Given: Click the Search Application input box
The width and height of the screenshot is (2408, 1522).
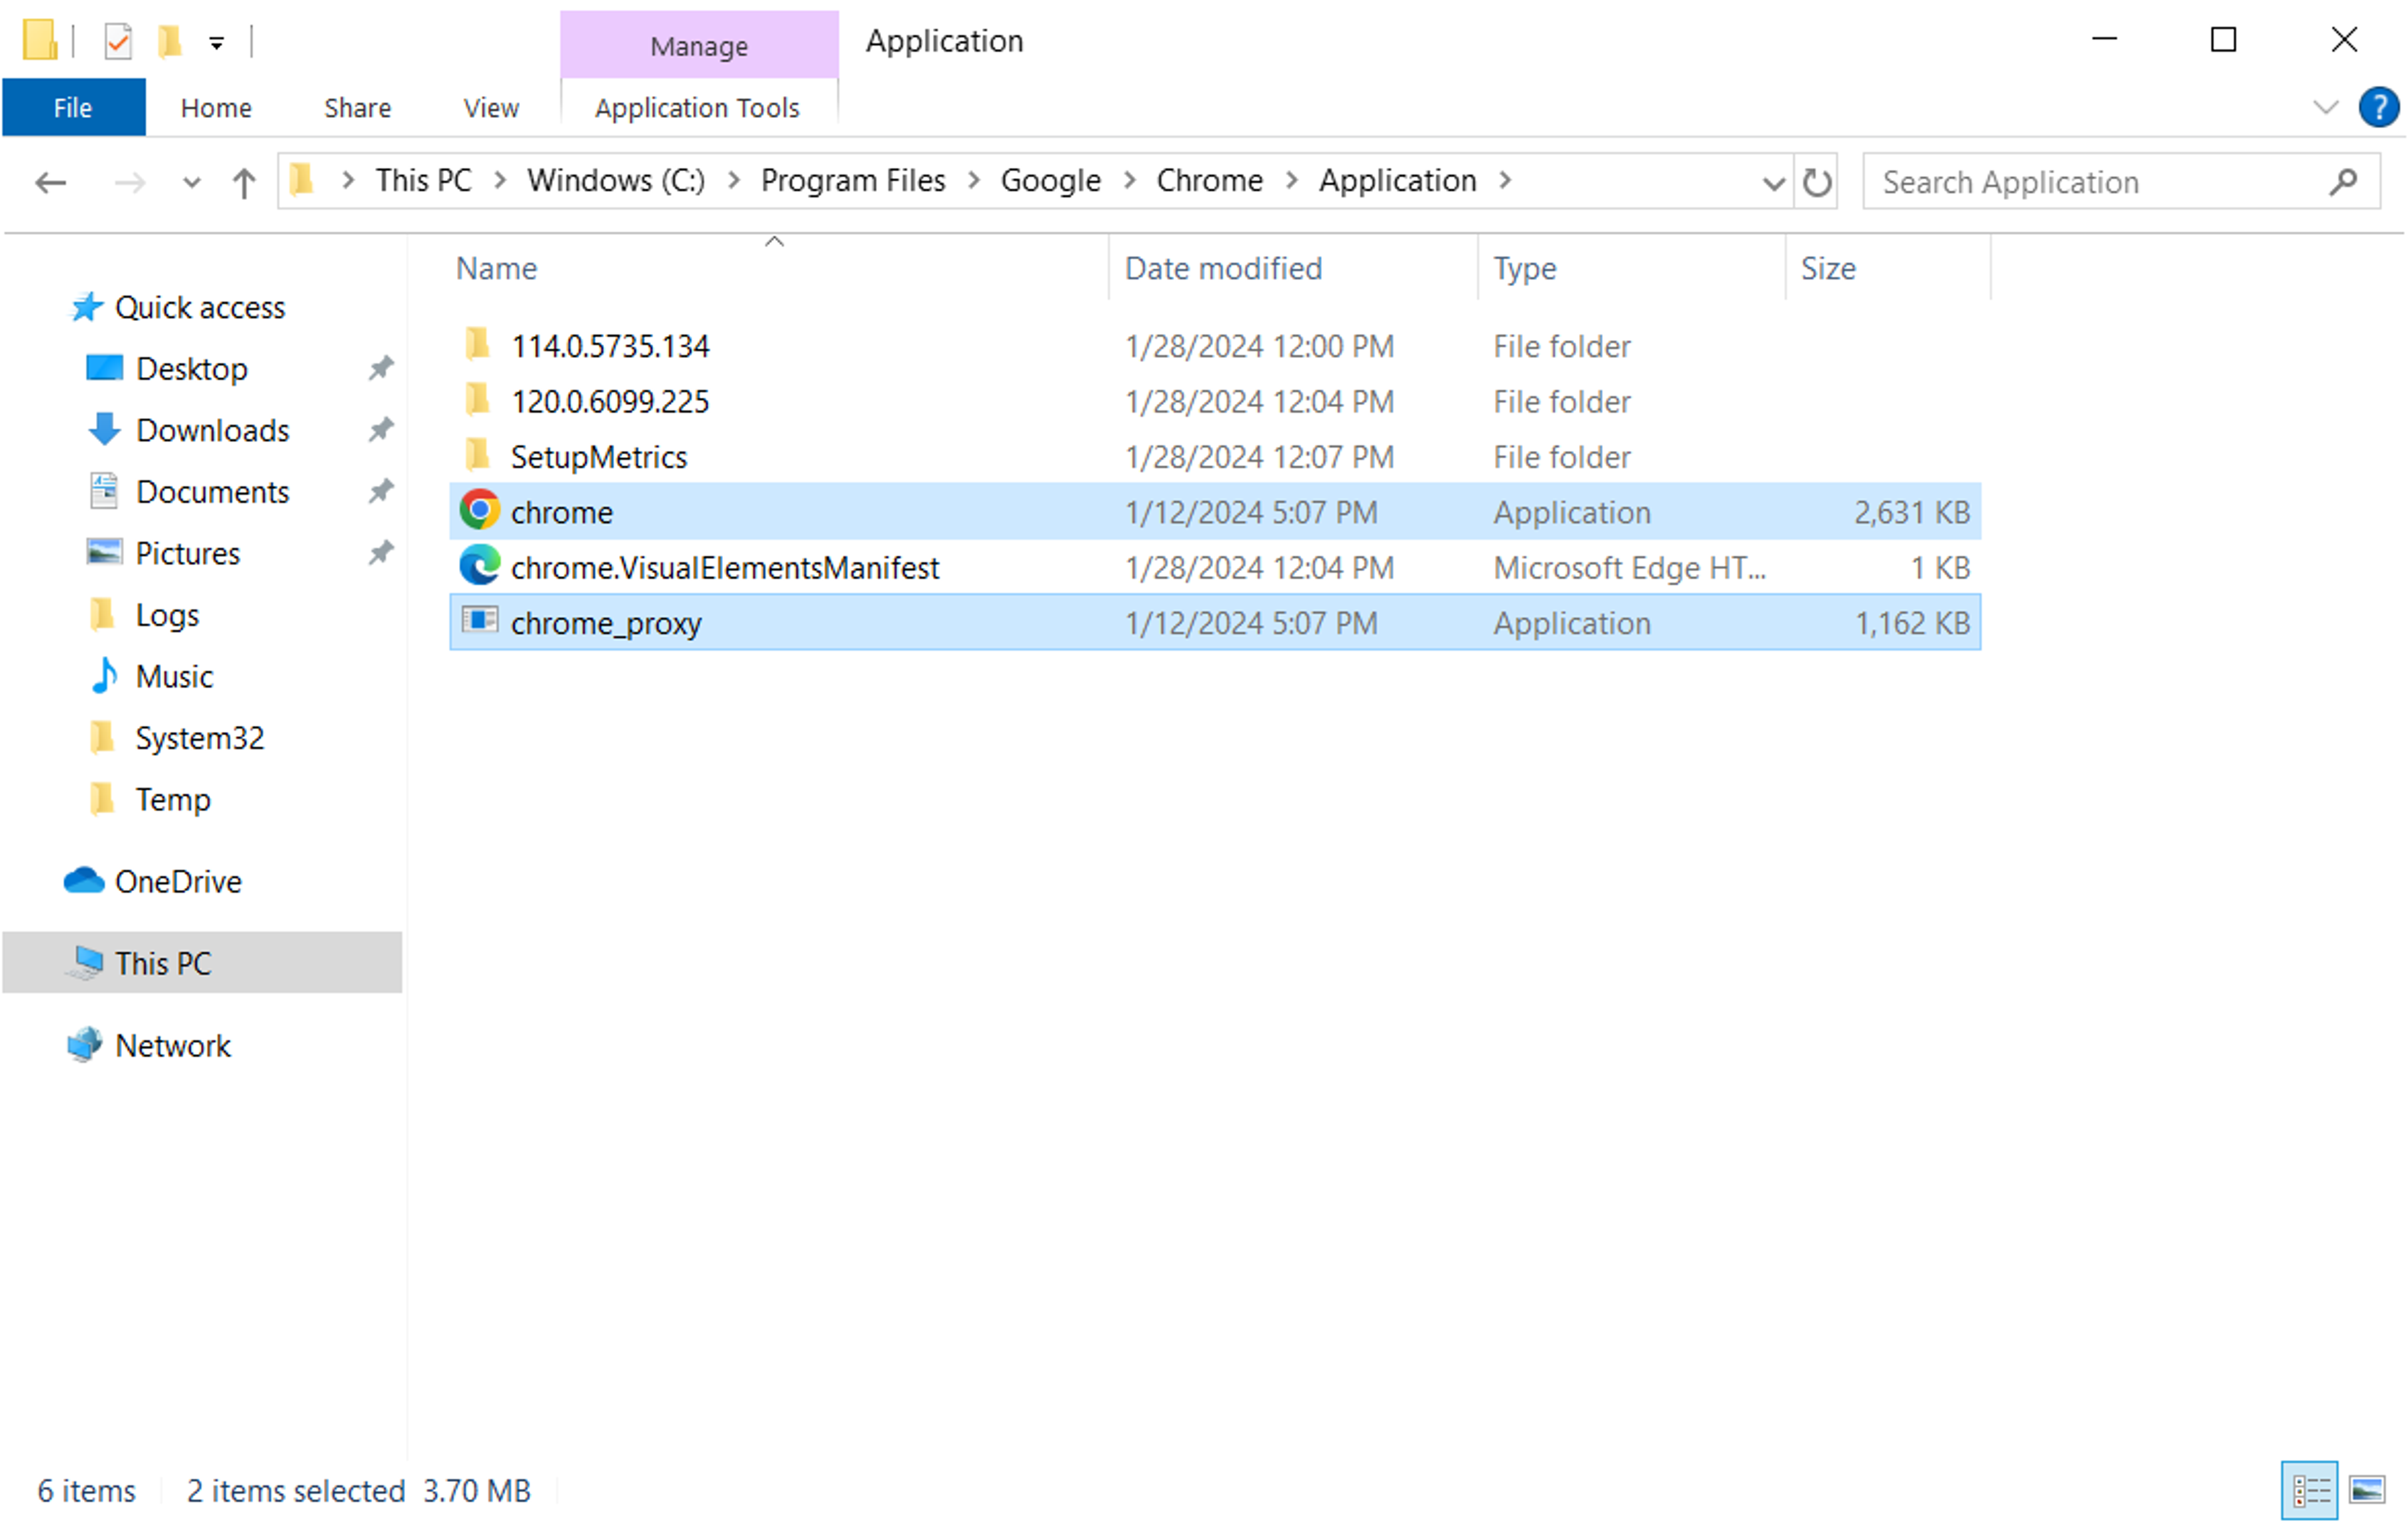Looking at the screenshot, I should (x=2121, y=182).
